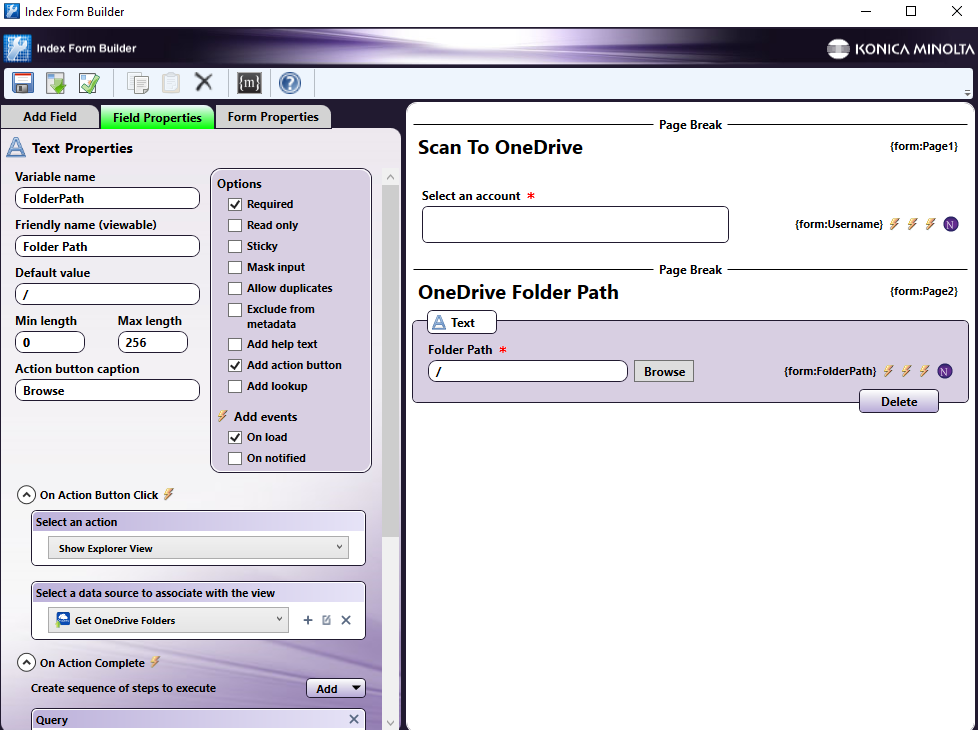Screen dimensions: 978x730
Task: Click in the Variable name field
Action: tap(107, 198)
